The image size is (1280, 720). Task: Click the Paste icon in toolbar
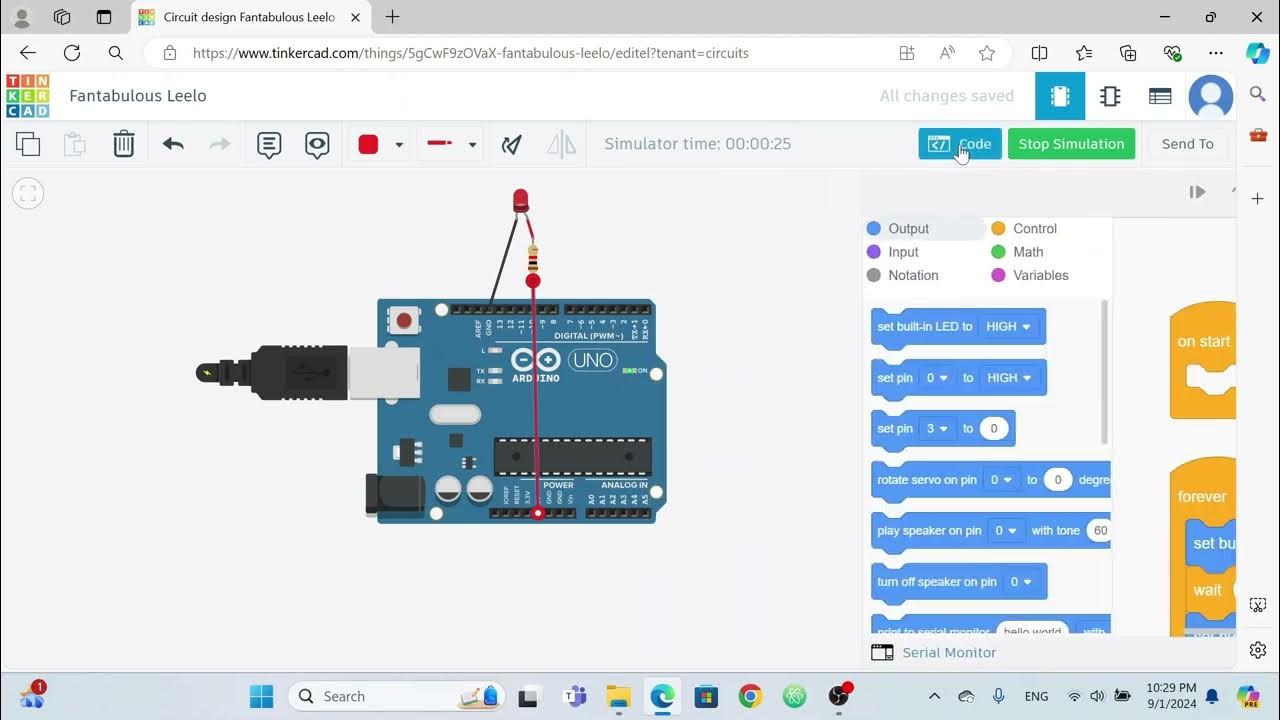[x=75, y=144]
